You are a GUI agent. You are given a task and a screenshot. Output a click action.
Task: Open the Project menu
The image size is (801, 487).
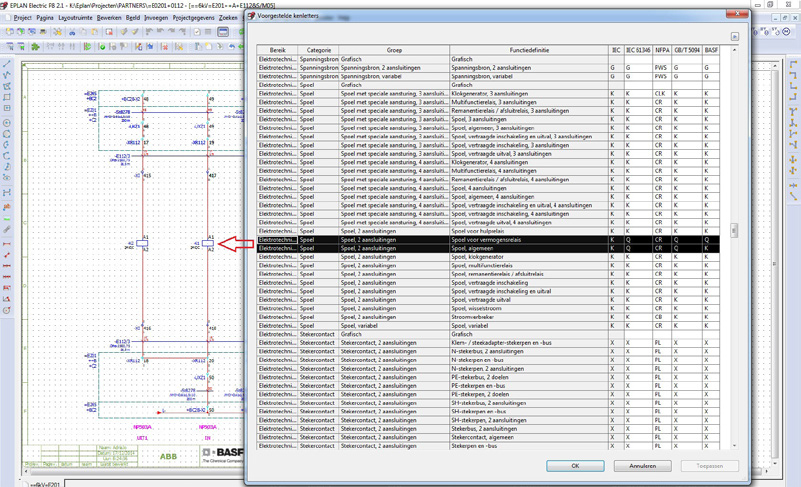click(x=22, y=18)
